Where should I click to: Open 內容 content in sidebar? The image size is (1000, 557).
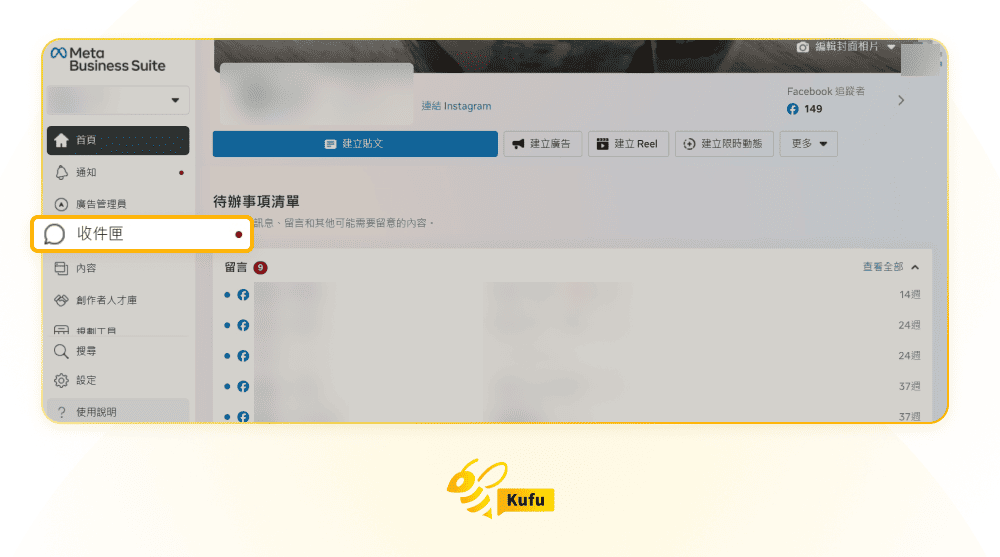pos(118,268)
